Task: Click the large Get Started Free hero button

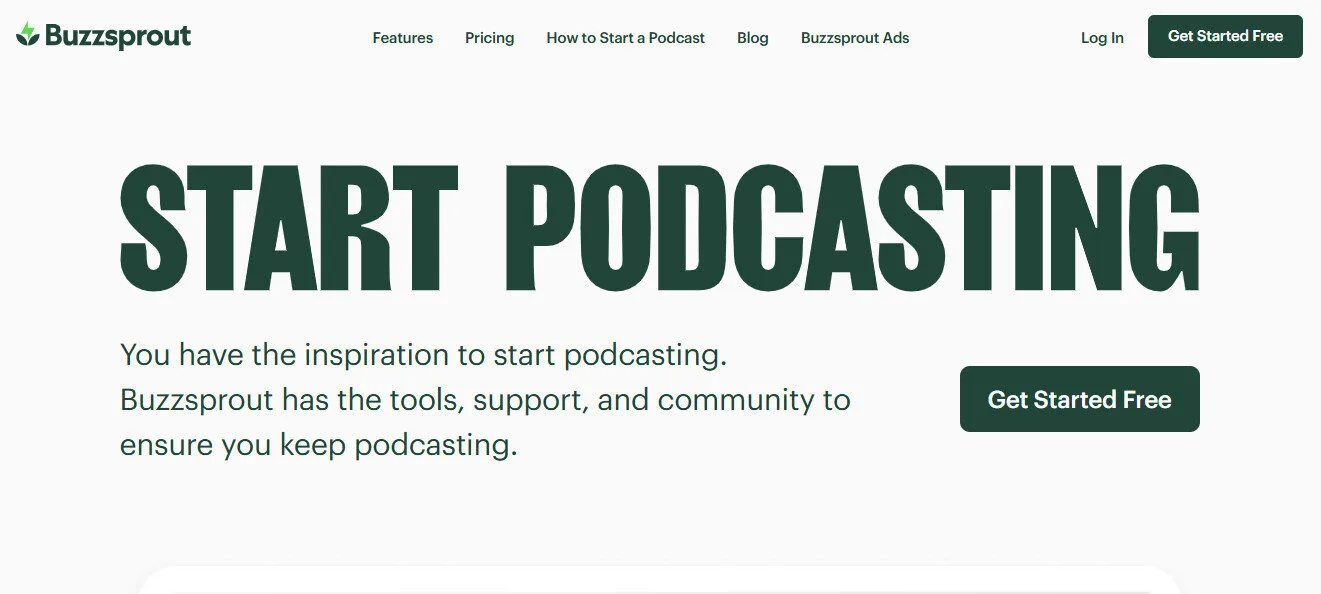Action: point(1079,399)
